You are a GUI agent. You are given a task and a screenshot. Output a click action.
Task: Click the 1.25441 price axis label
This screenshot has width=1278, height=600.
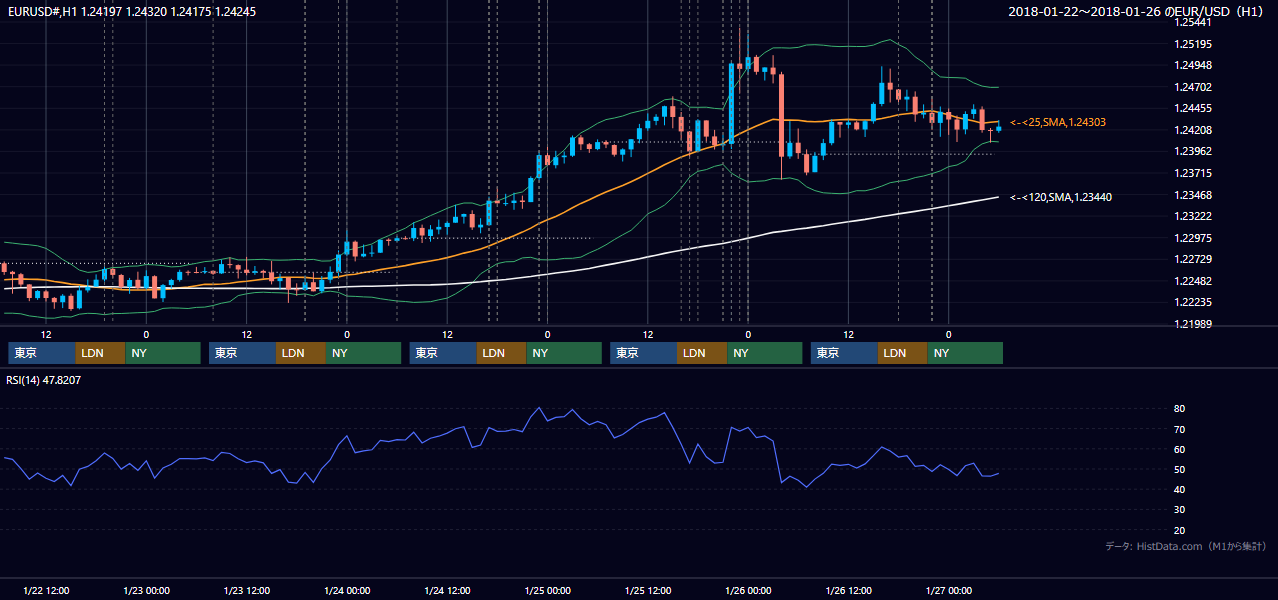(1193, 22)
